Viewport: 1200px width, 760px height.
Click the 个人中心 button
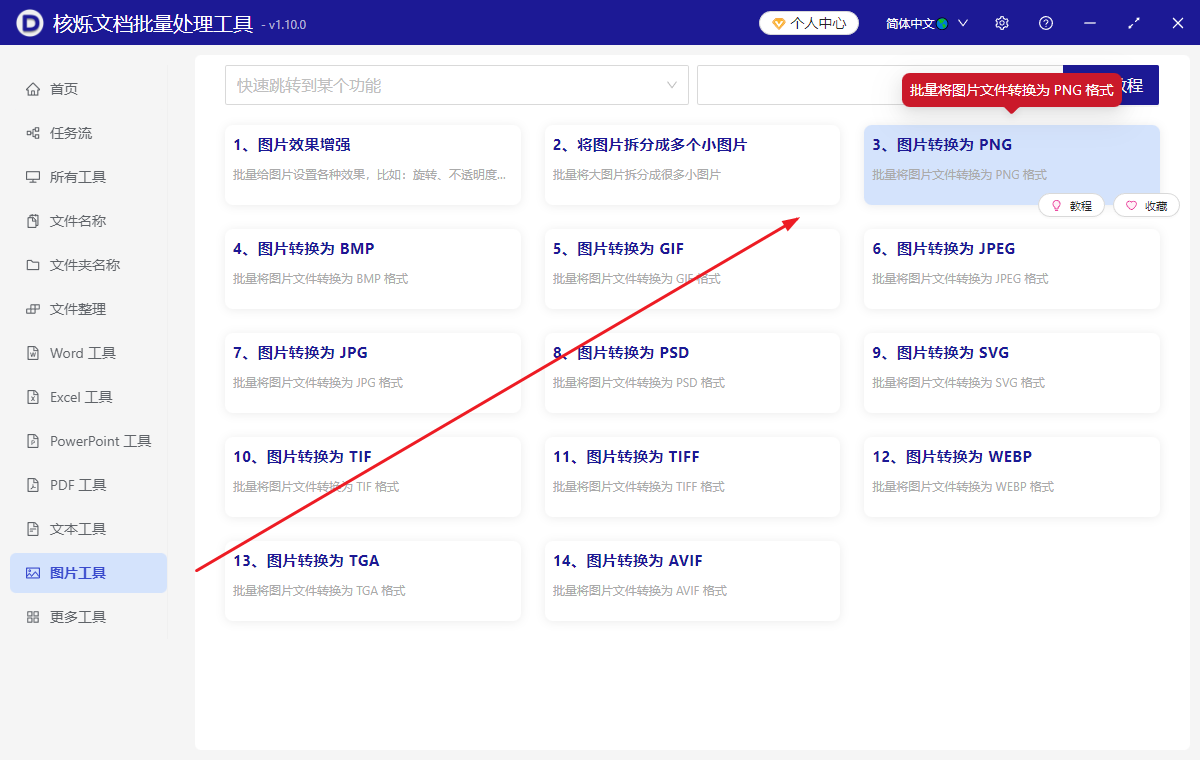(809, 23)
